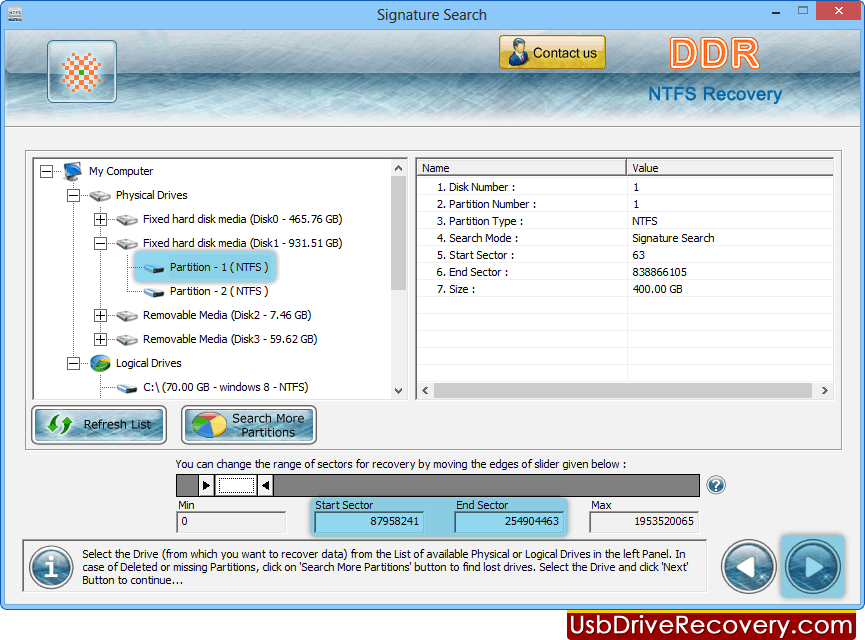The width and height of the screenshot is (865, 640).
Task: Click the End Sector input field
Action: [x=509, y=522]
